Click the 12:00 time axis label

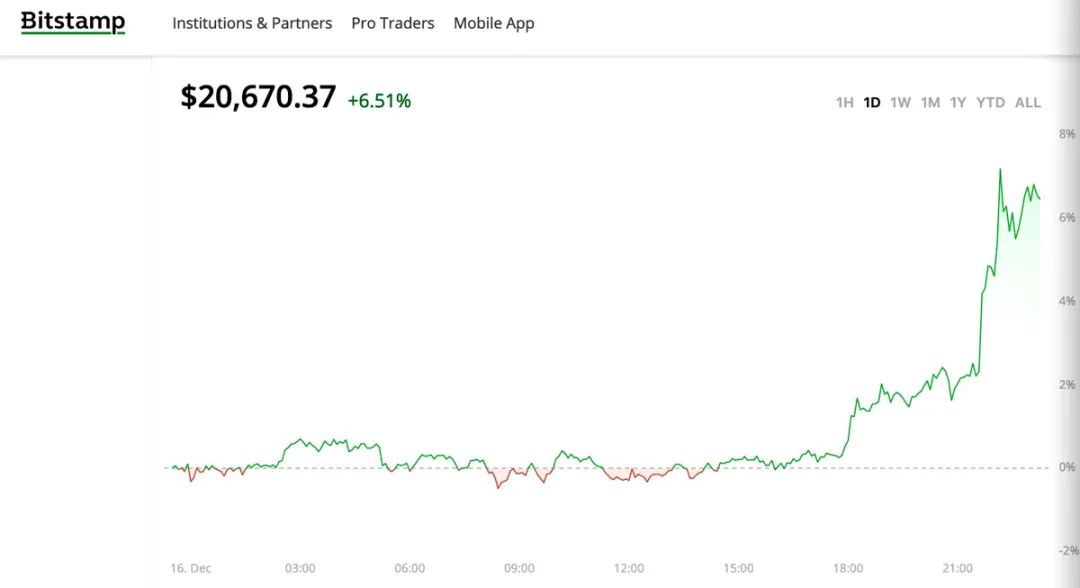(628, 568)
